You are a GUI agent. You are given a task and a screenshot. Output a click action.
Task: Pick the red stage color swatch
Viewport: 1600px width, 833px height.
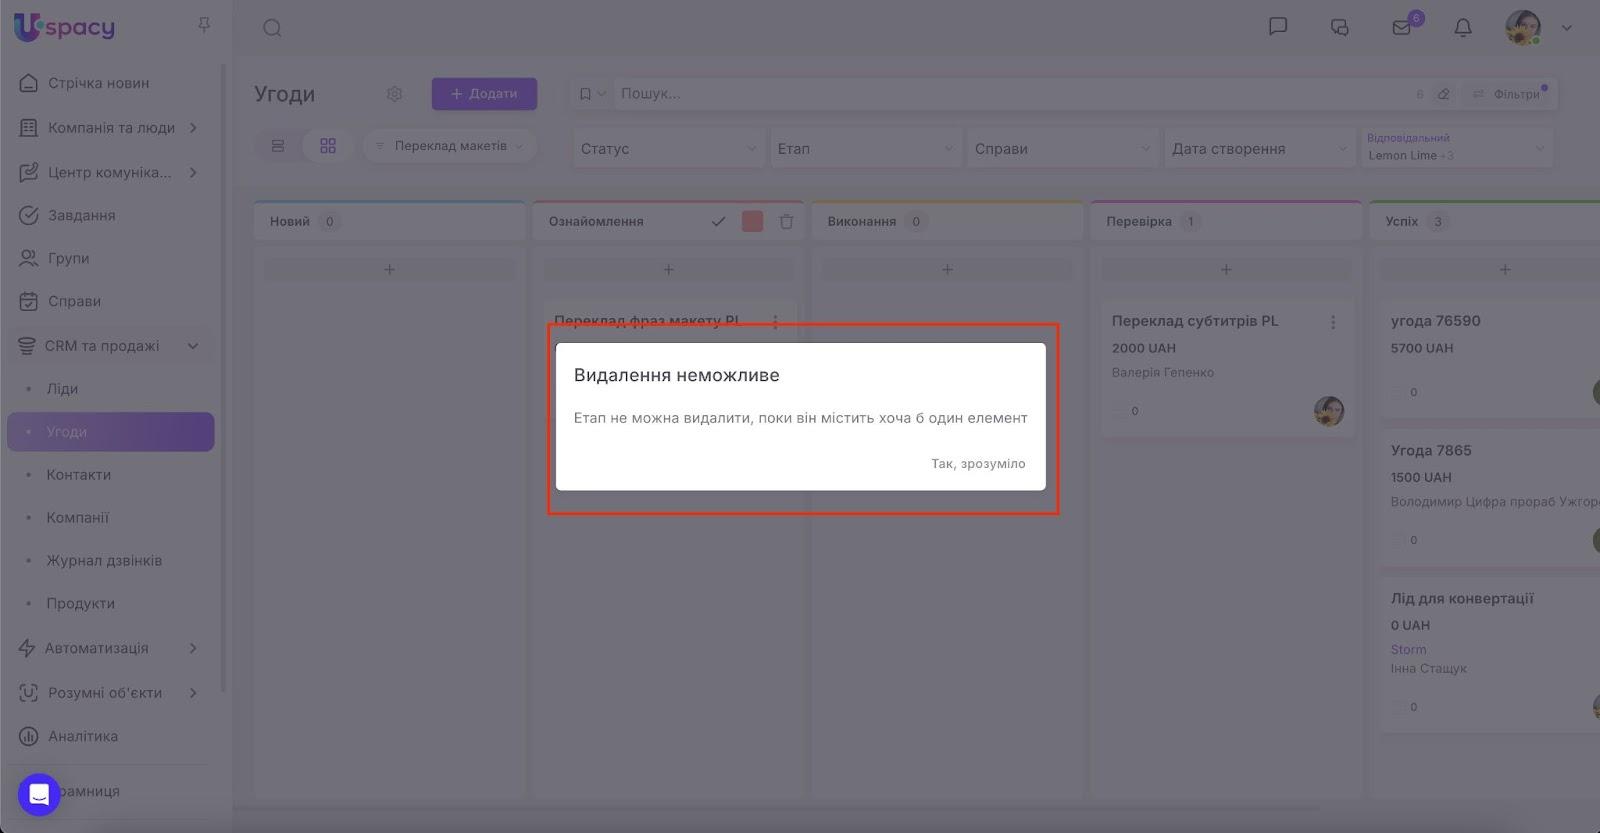tap(752, 222)
